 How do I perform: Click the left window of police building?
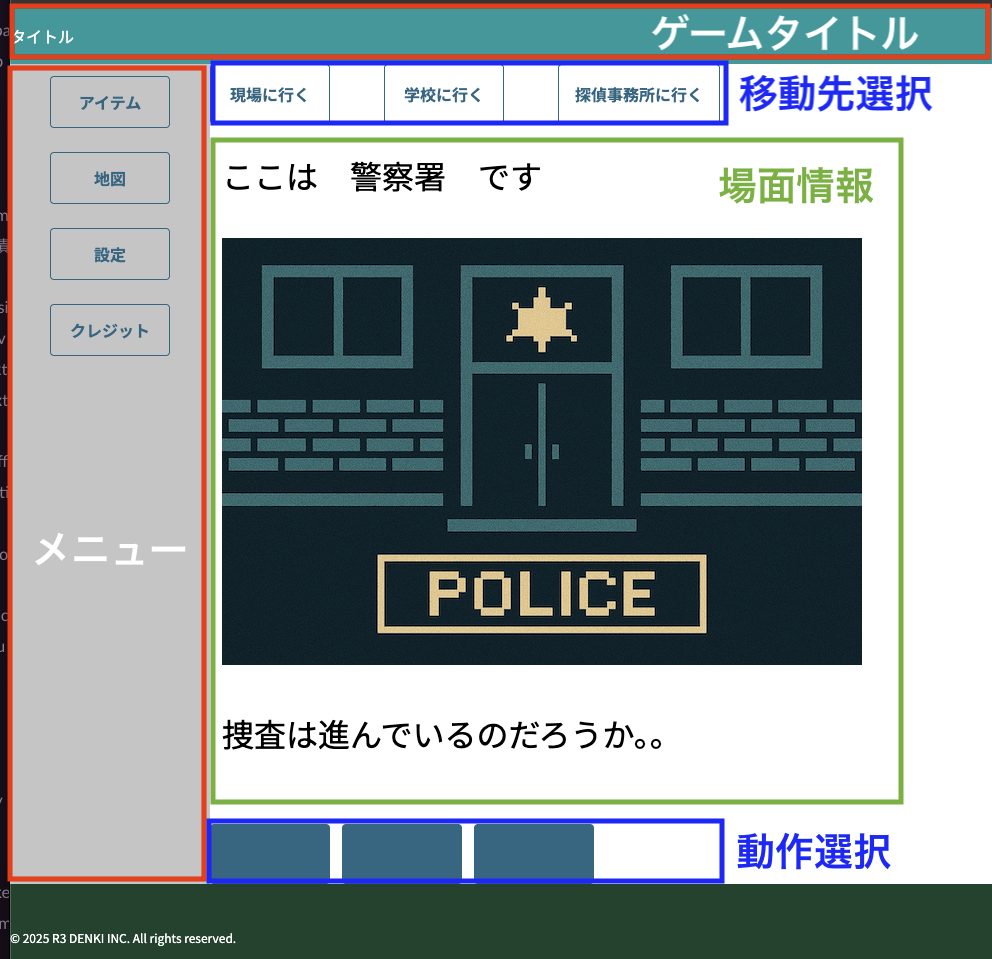[x=336, y=316]
